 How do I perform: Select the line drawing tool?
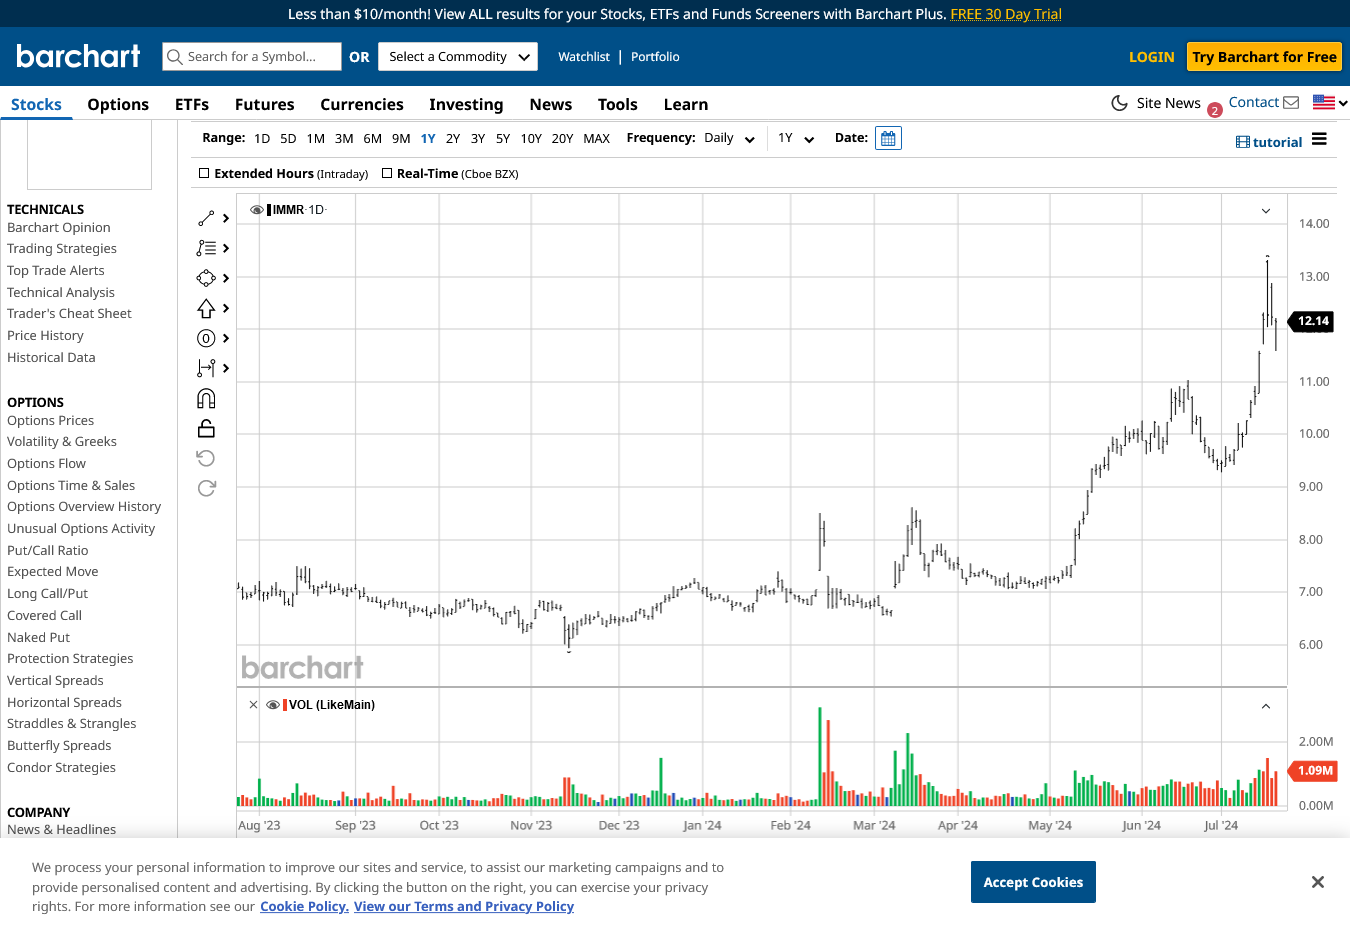point(206,218)
